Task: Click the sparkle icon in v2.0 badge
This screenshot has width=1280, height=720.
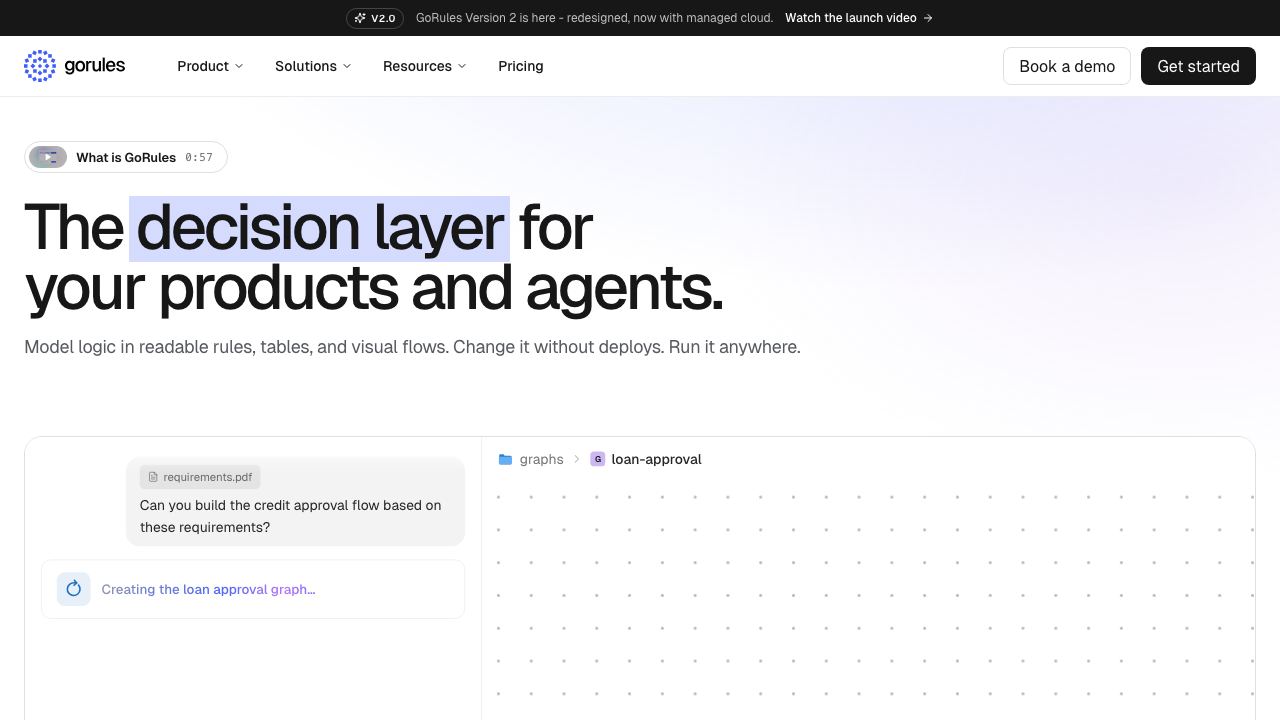Action: click(x=360, y=18)
